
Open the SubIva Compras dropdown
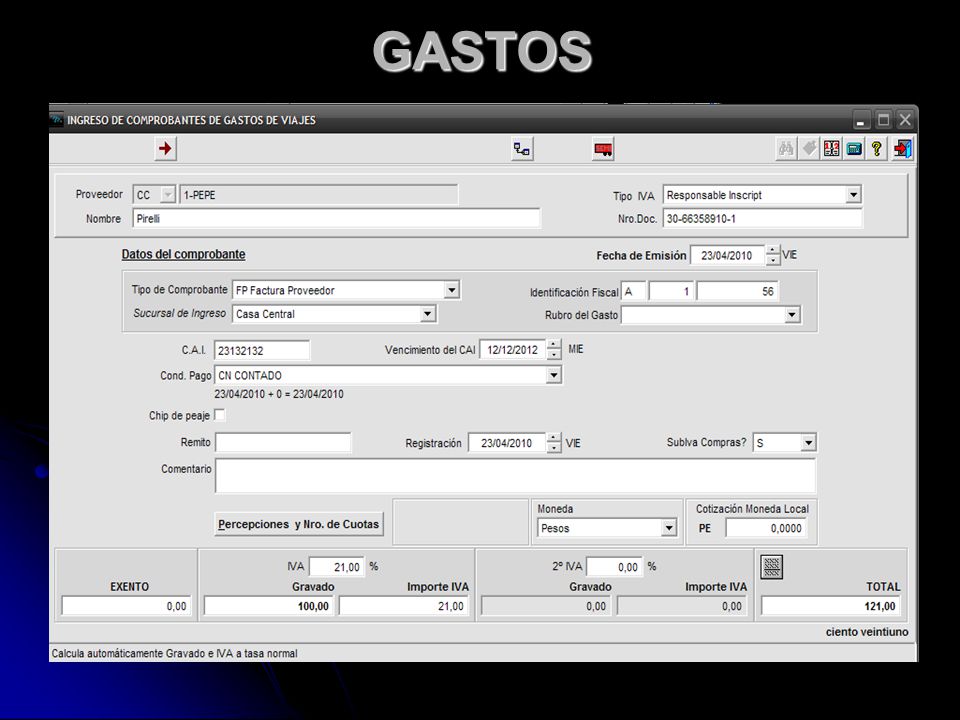point(808,442)
